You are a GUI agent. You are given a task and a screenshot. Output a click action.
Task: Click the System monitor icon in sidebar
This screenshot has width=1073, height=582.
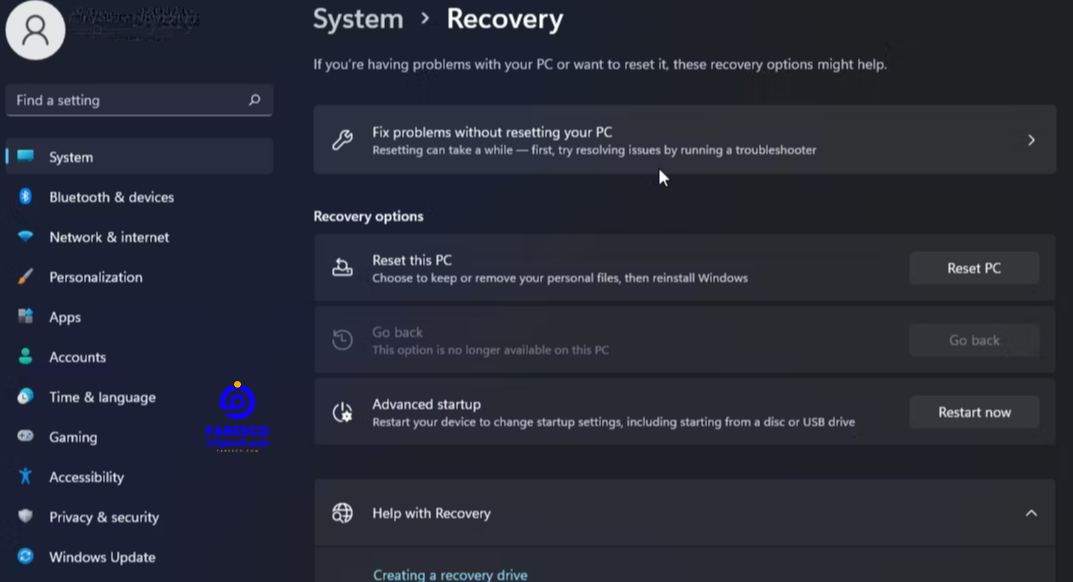coord(25,156)
